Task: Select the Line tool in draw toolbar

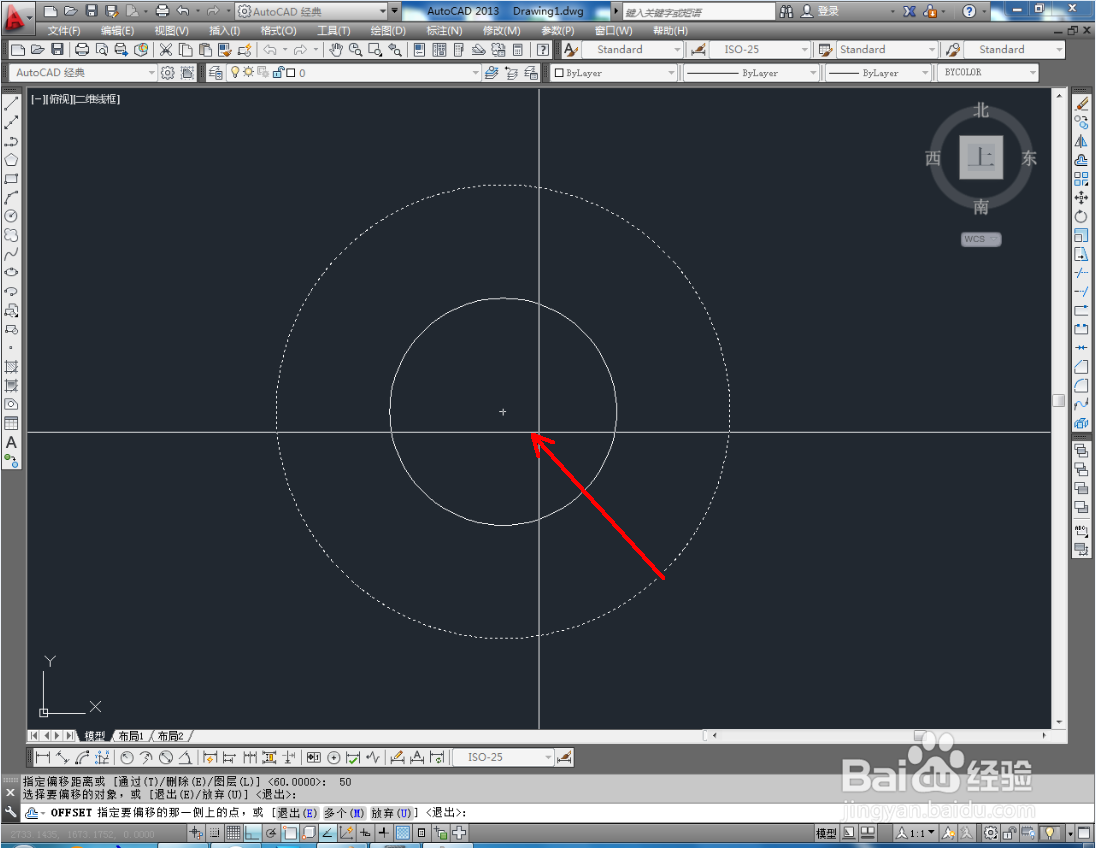Action: pyautogui.click(x=11, y=103)
